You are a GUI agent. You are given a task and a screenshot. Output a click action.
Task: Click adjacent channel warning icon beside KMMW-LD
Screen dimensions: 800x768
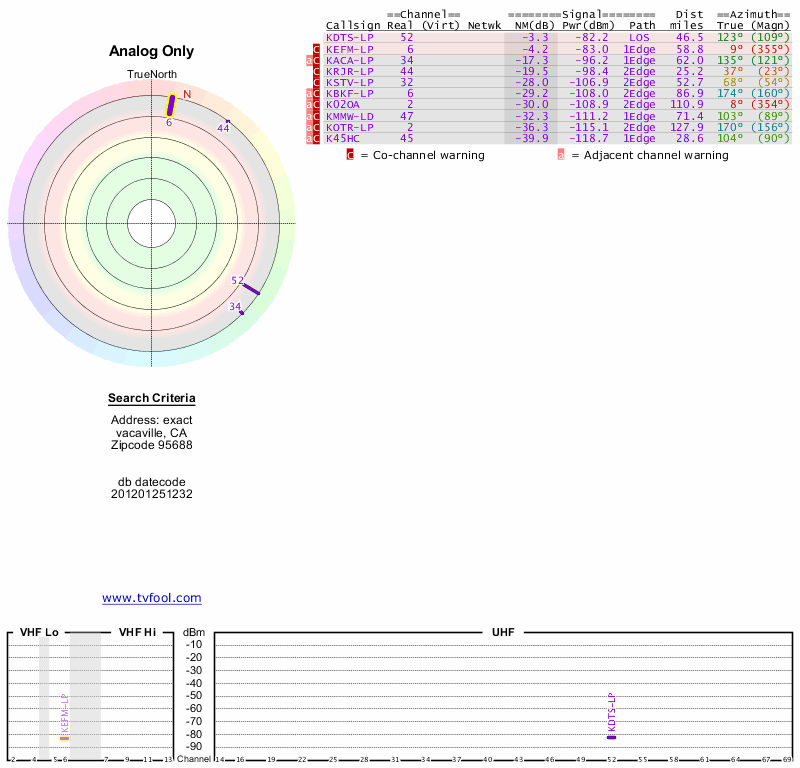pyautogui.click(x=309, y=116)
